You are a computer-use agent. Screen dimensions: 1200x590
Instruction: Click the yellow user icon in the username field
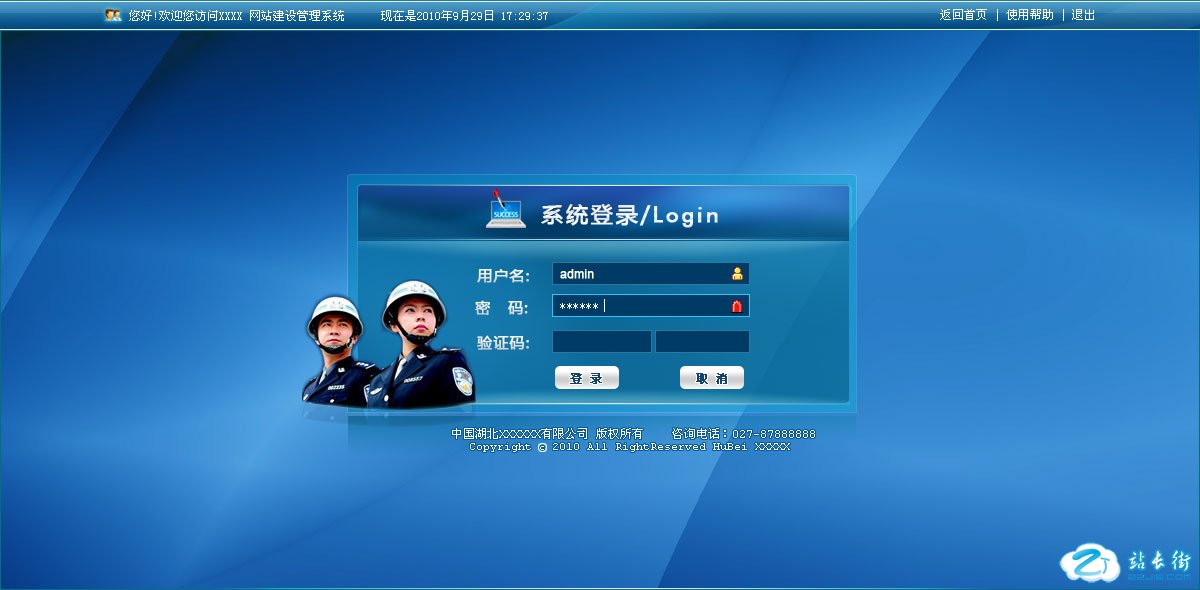pos(738,274)
